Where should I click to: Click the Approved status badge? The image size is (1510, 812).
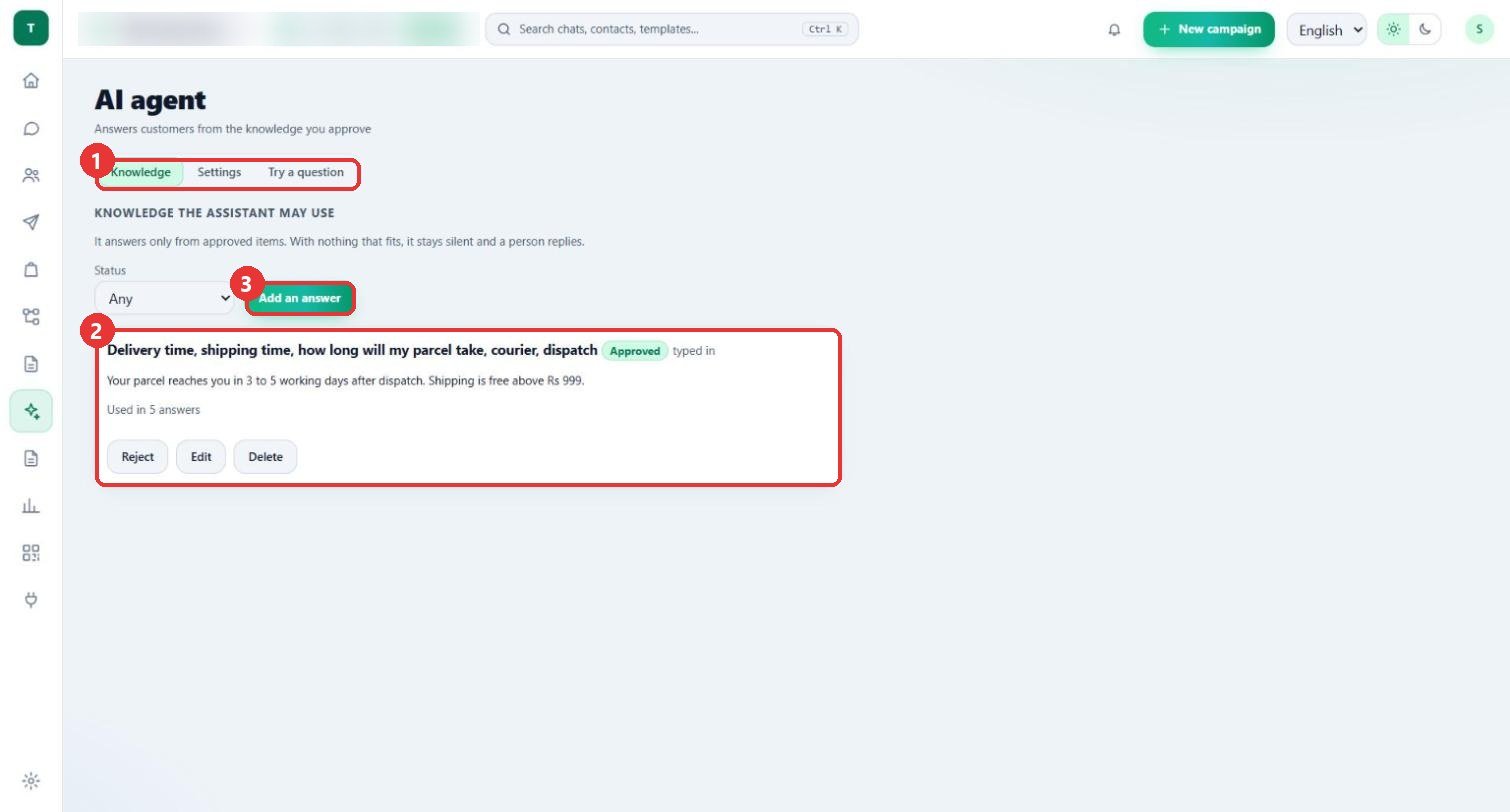pos(635,351)
